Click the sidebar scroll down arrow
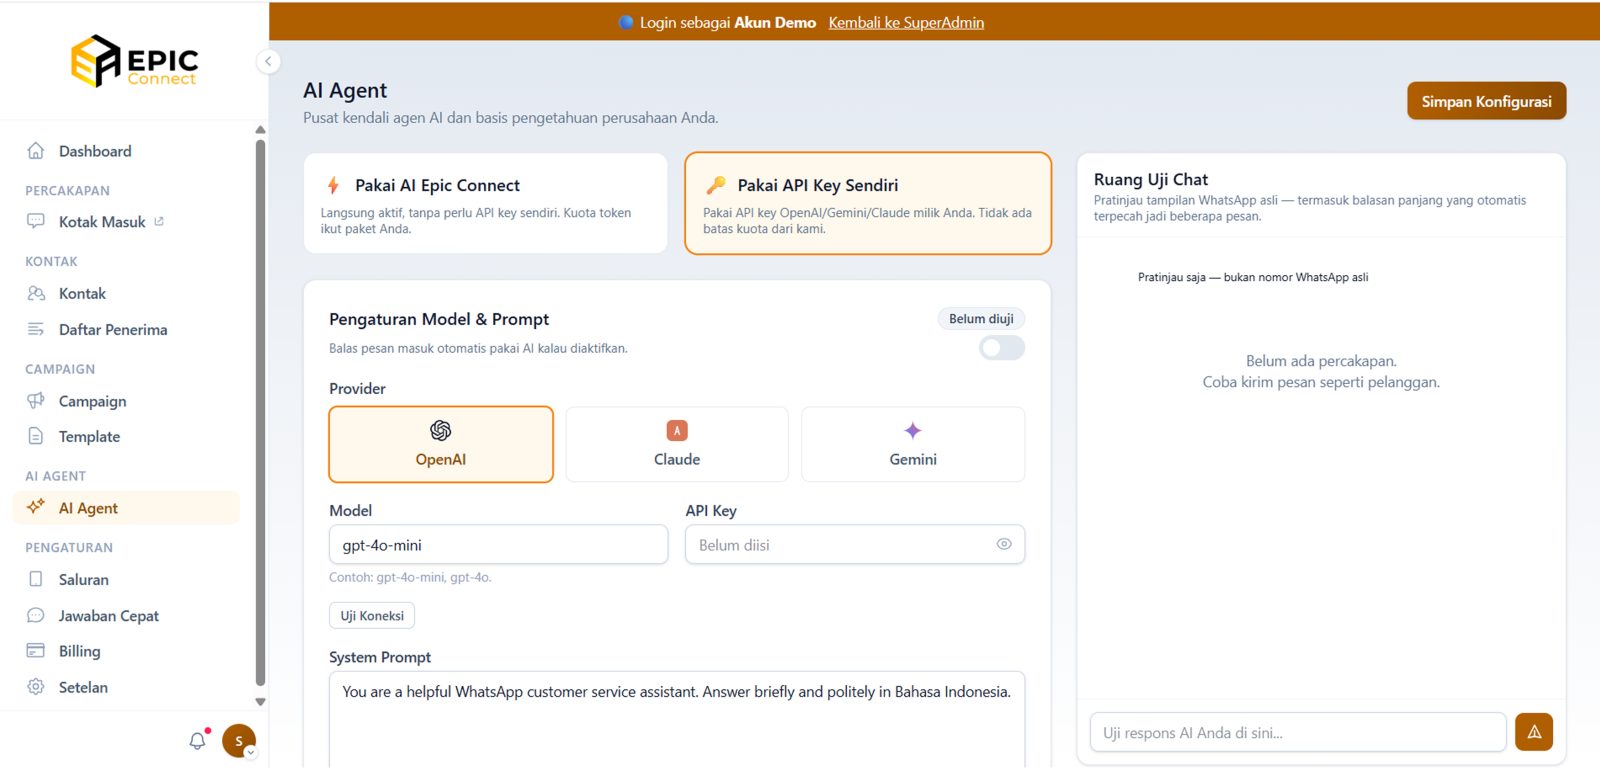 coord(260,702)
